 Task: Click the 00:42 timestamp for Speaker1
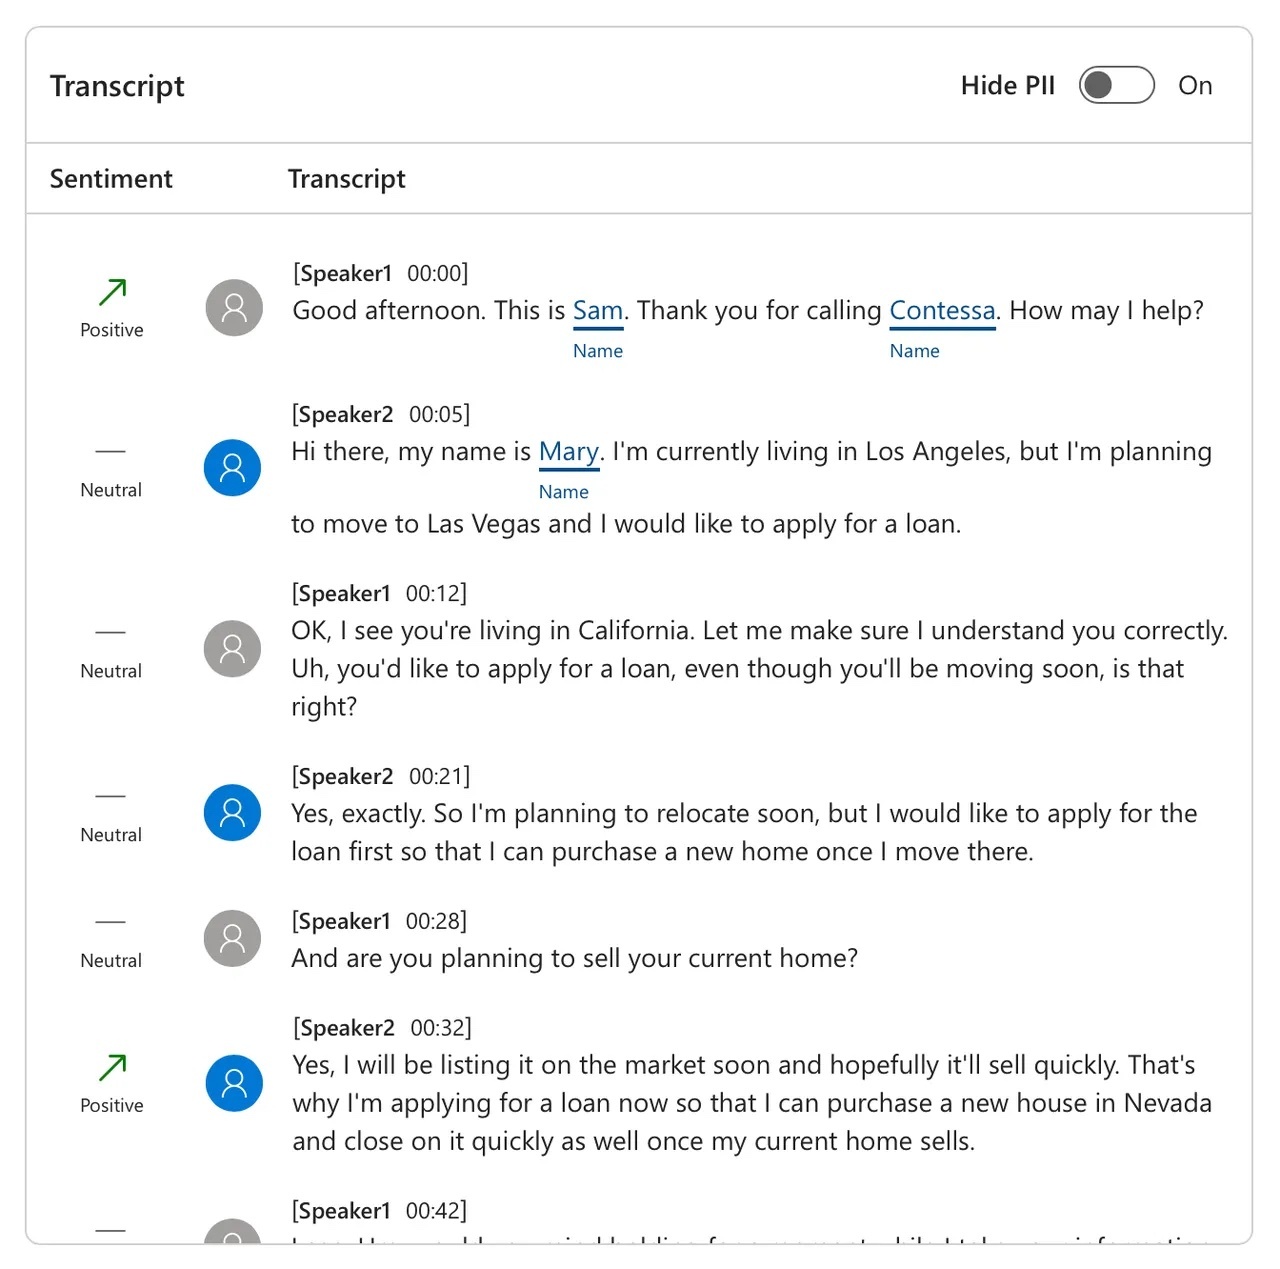(x=435, y=1211)
